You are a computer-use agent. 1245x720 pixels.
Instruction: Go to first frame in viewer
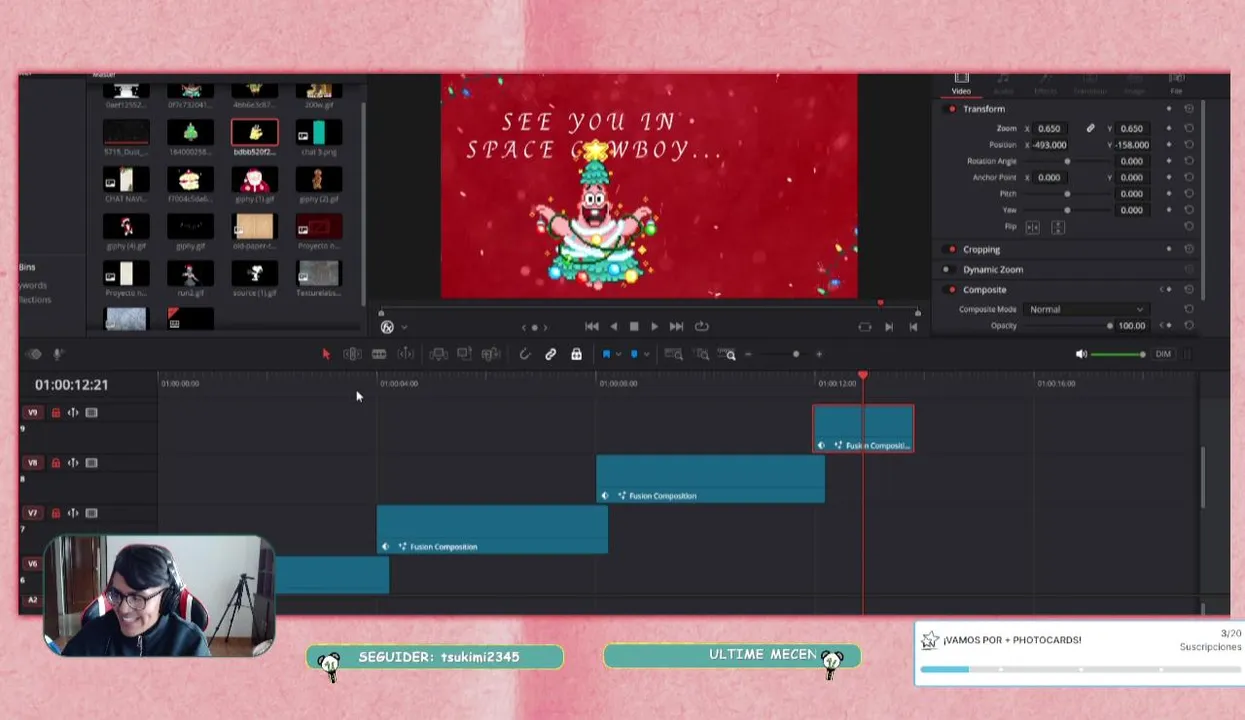click(x=592, y=326)
